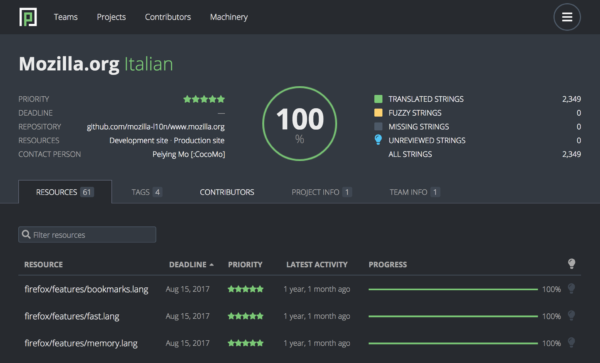This screenshot has height=363, width=600.
Task: Click the bookmarks.lang priority stars
Action: coord(246,289)
